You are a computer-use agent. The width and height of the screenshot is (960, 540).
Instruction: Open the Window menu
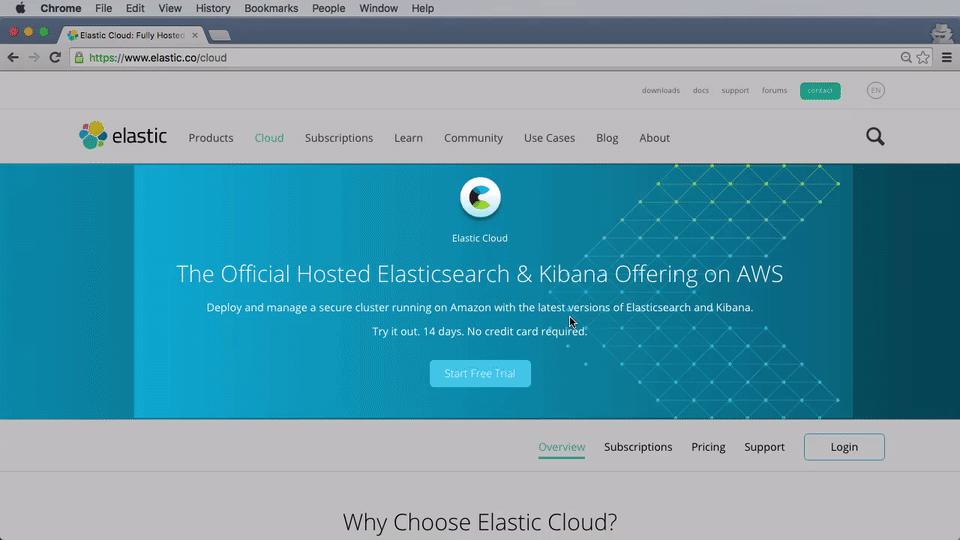378,8
